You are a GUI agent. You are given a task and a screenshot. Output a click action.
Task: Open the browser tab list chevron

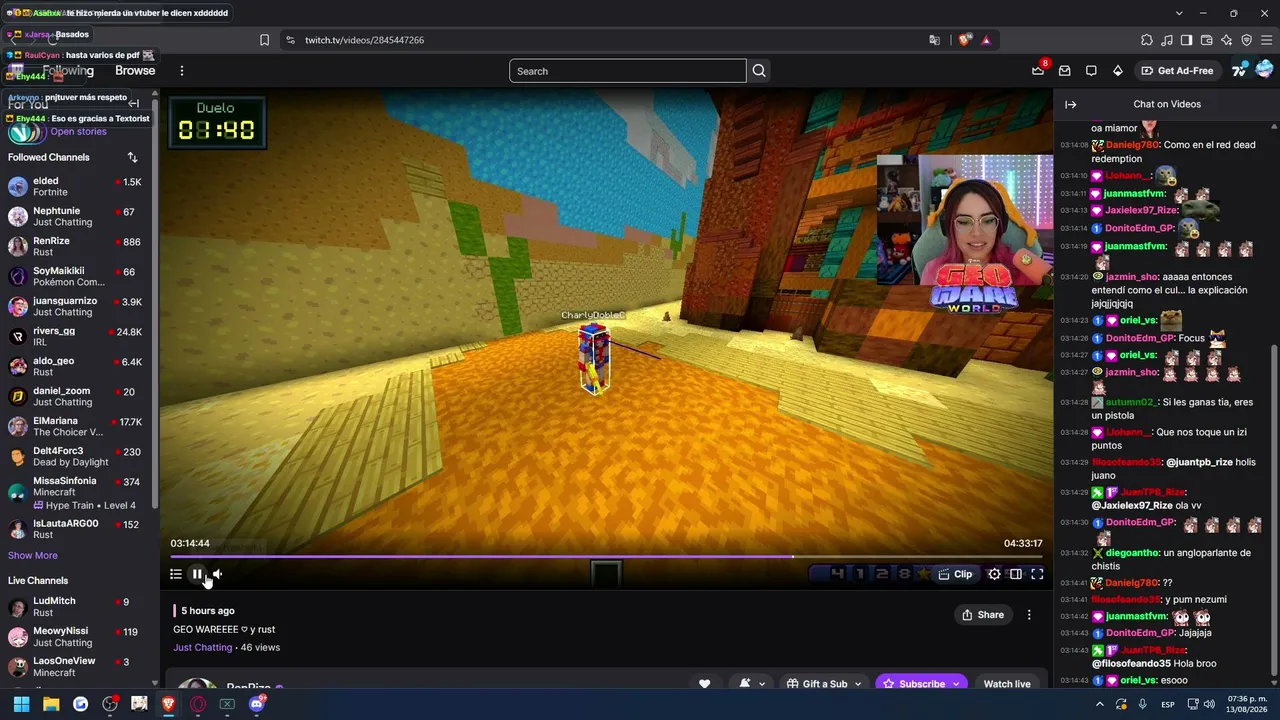(1179, 13)
